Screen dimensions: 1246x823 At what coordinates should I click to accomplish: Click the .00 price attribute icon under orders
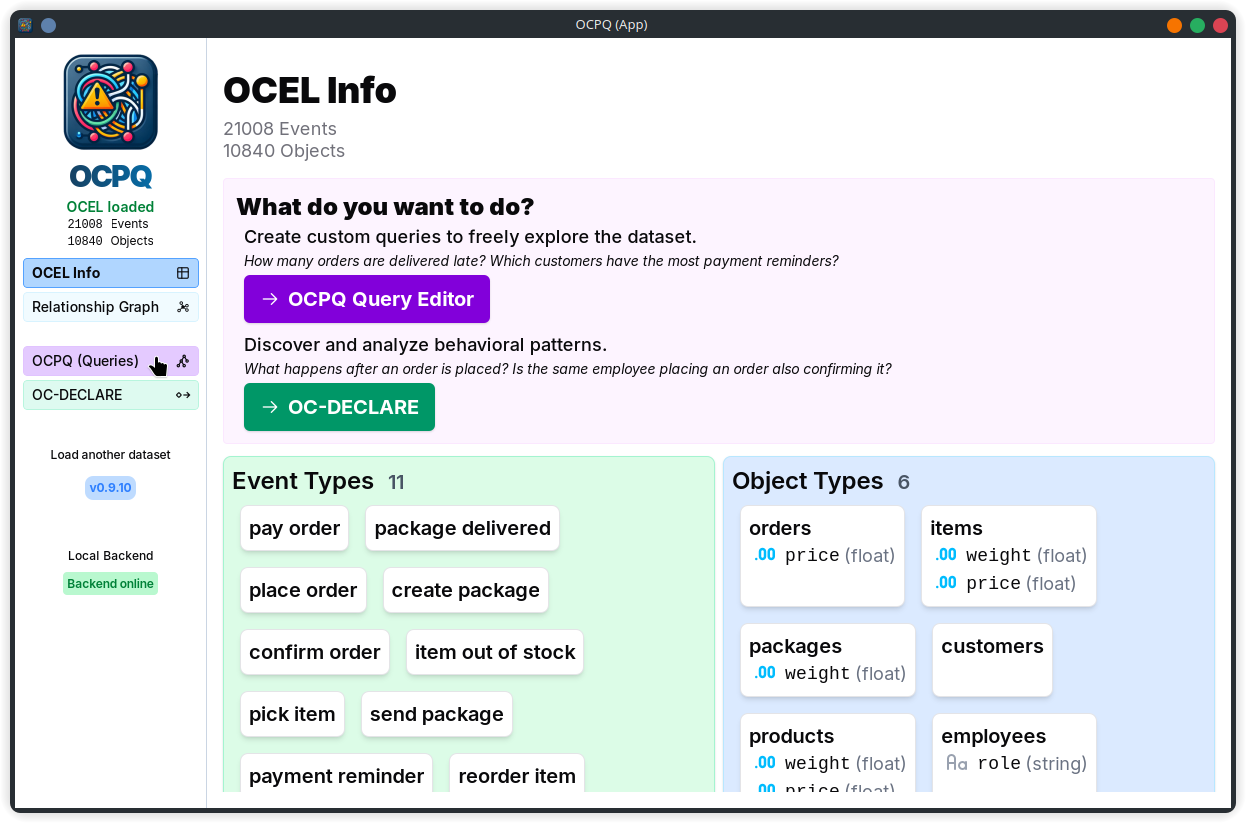[x=764, y=554]
